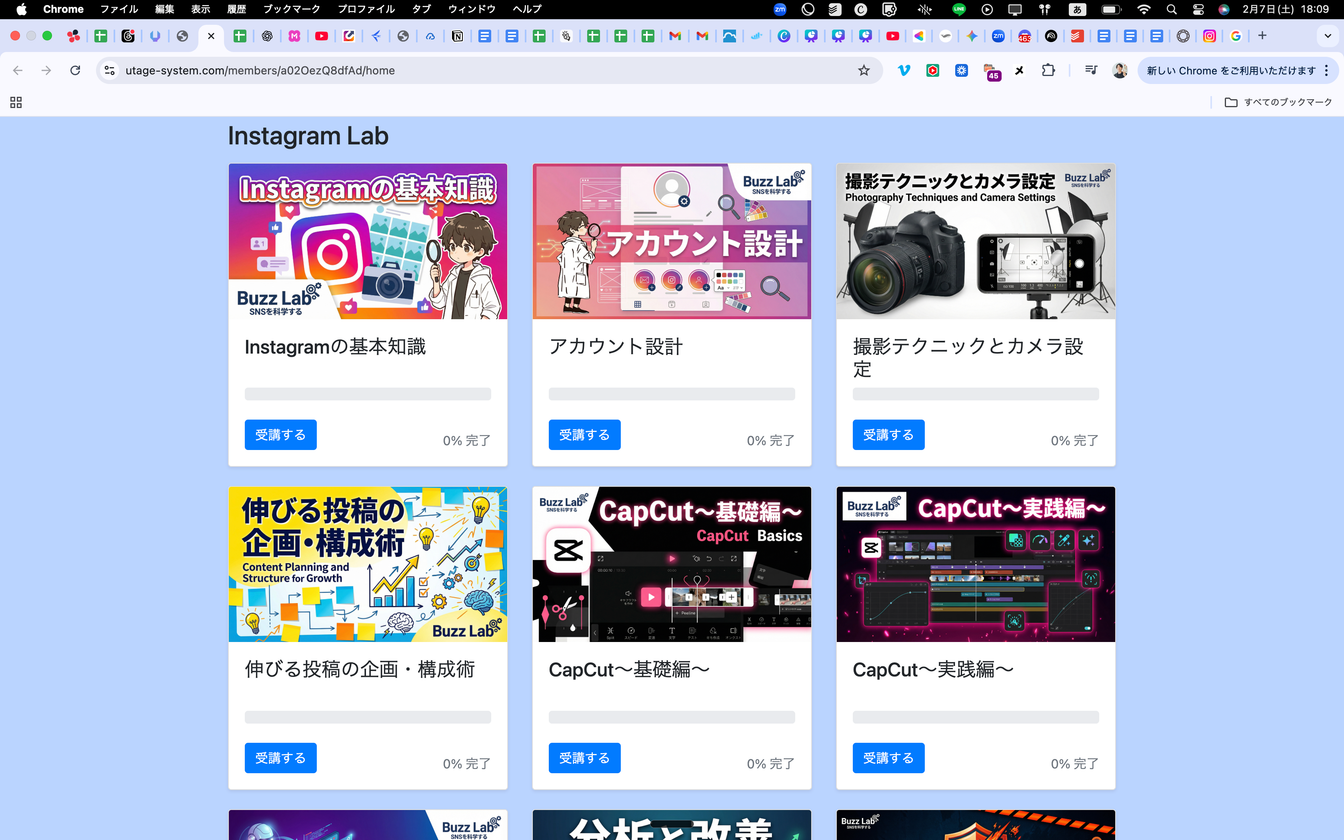
Task: Click the battery status icon
Action: pos(1111,9)
